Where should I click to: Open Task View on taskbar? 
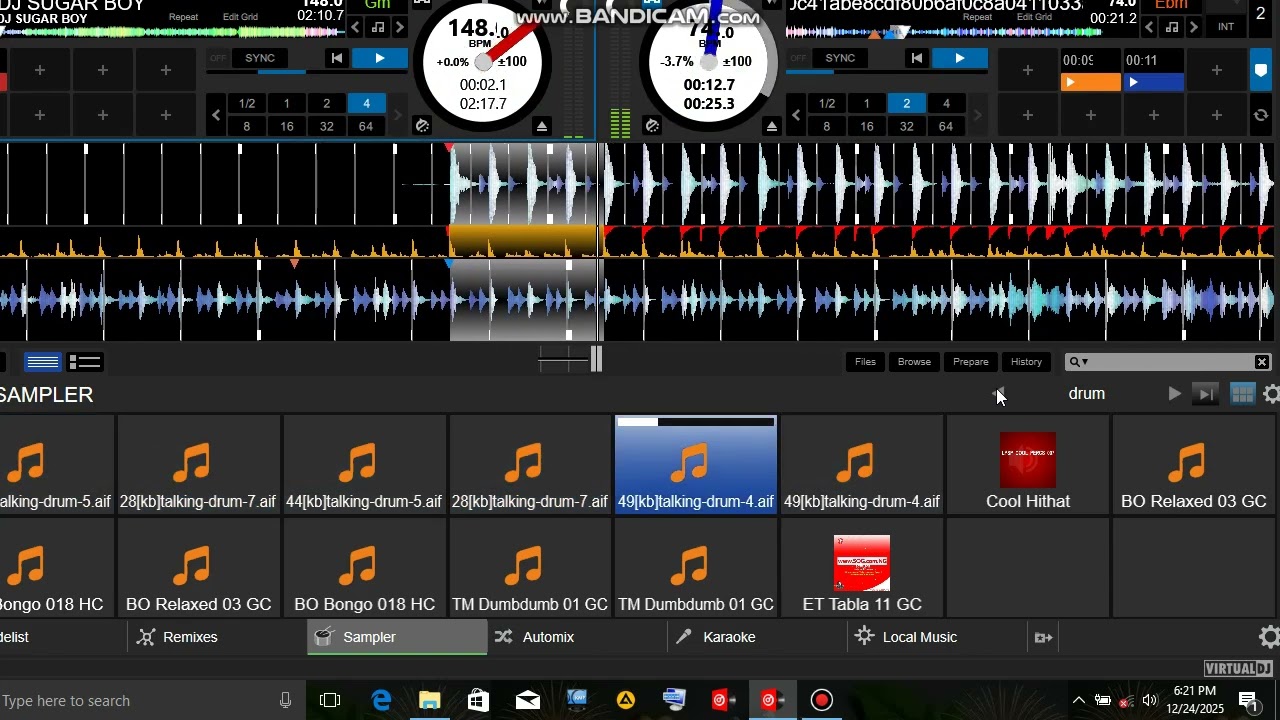click(330, 701)
